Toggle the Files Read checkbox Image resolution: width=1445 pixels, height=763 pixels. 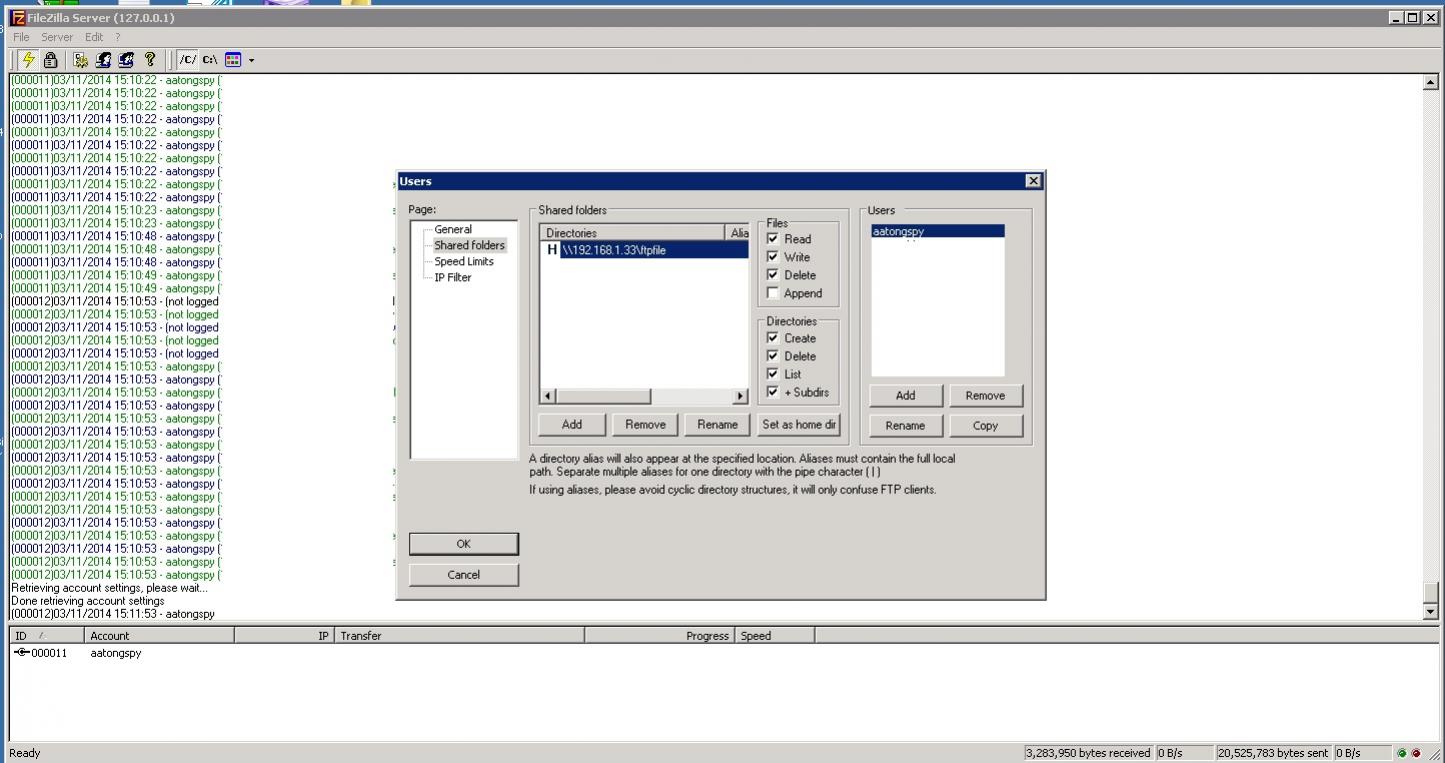tap(772, 239)
